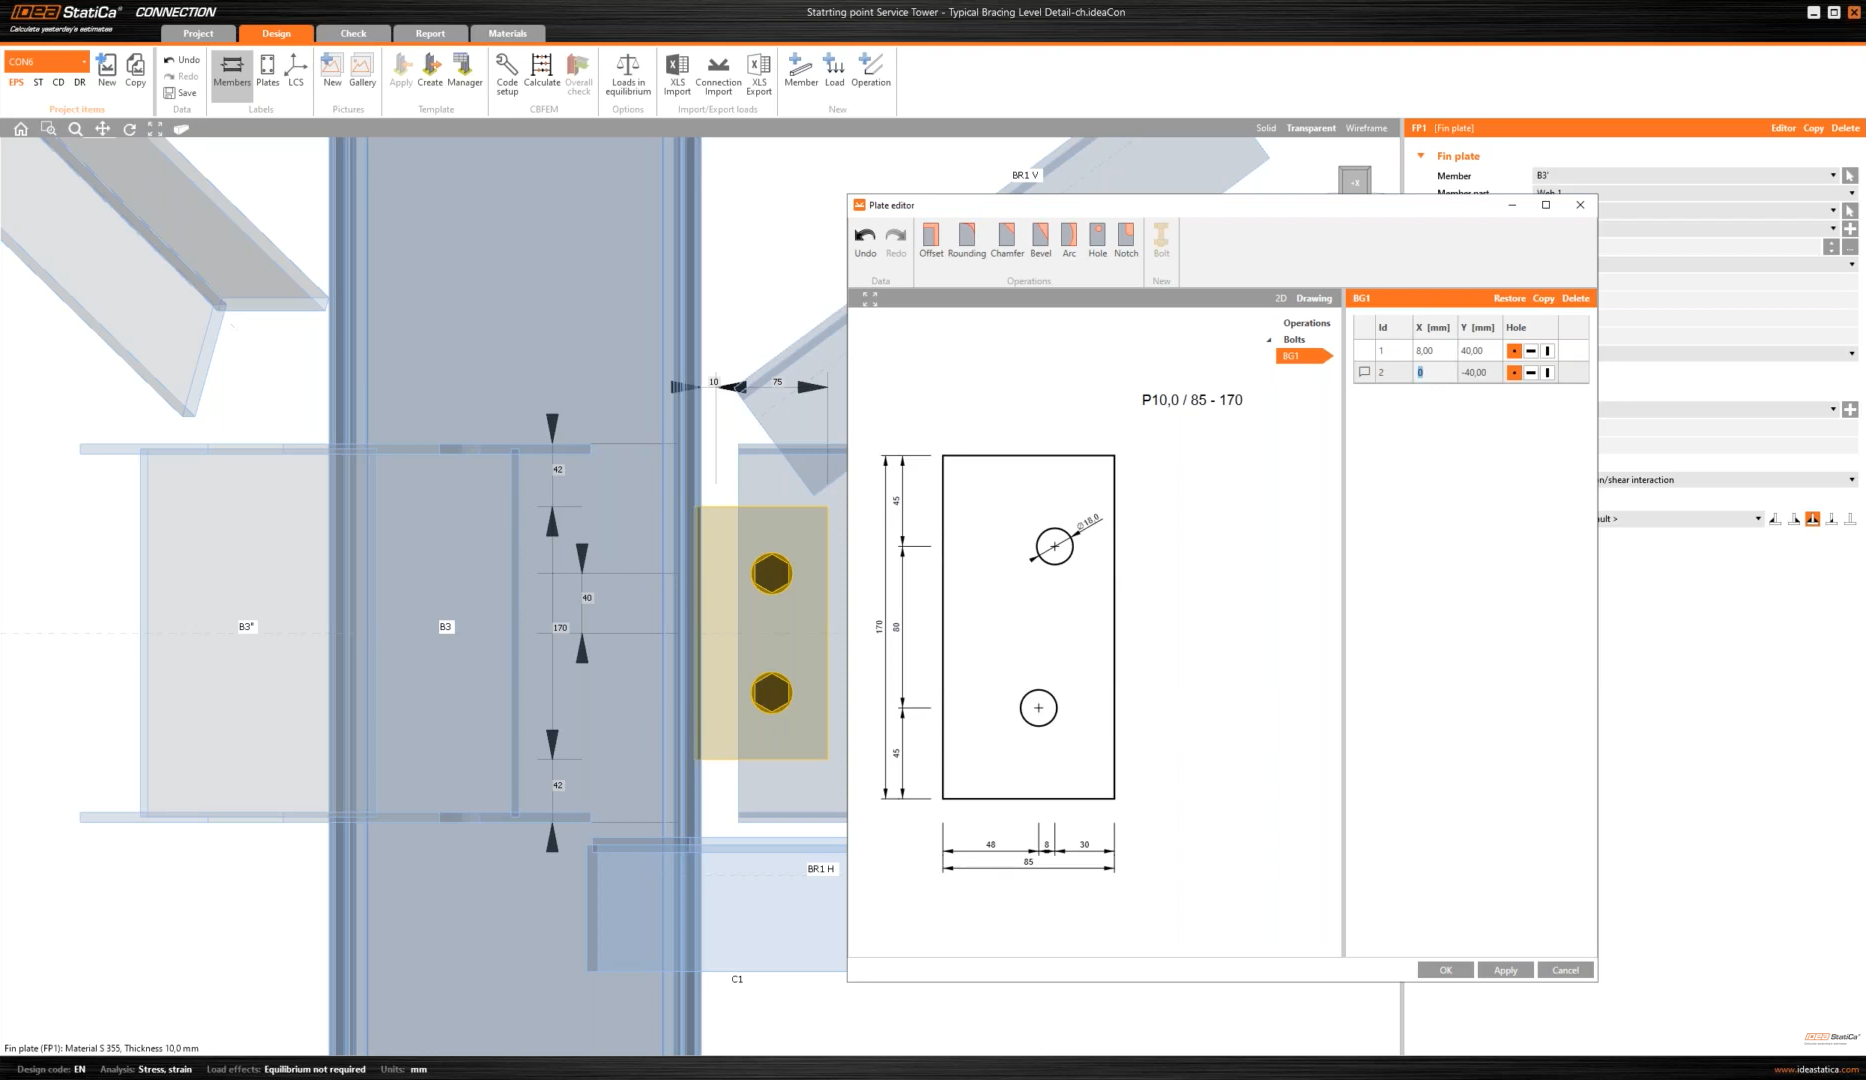Open the Member B3' dropdown

click(1832, 176)
